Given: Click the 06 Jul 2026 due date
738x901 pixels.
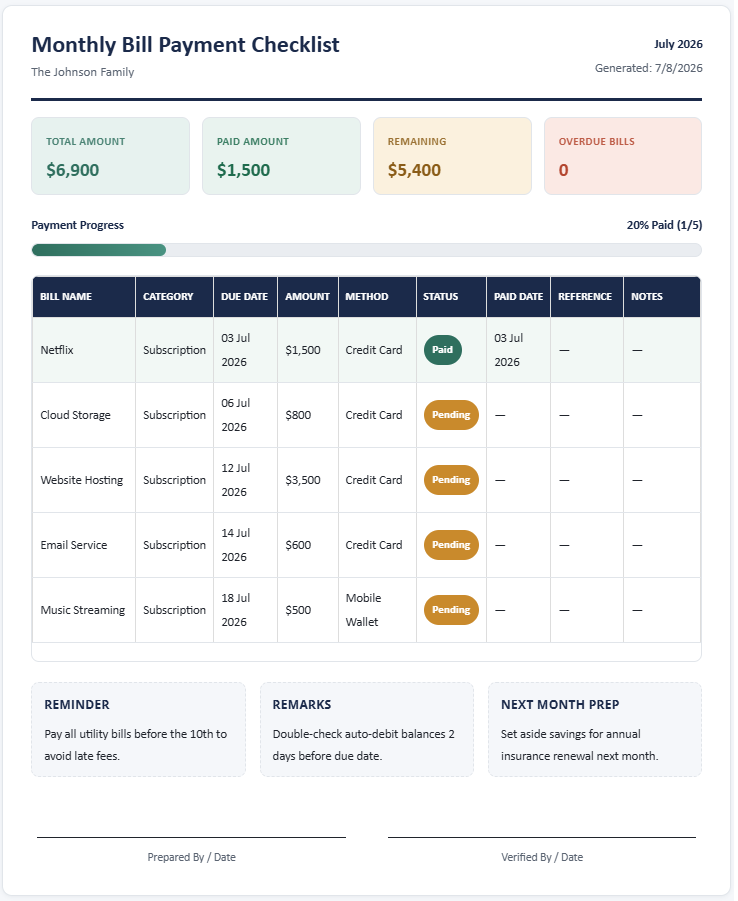Looking at the screenshot, I should (x=245, y=415).
